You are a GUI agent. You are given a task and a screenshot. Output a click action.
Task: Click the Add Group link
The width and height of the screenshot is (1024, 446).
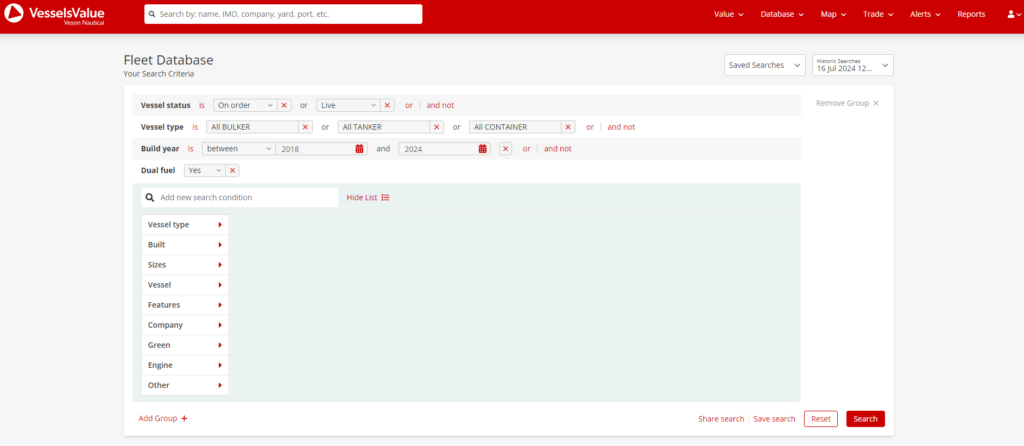[x=163, y=419]
